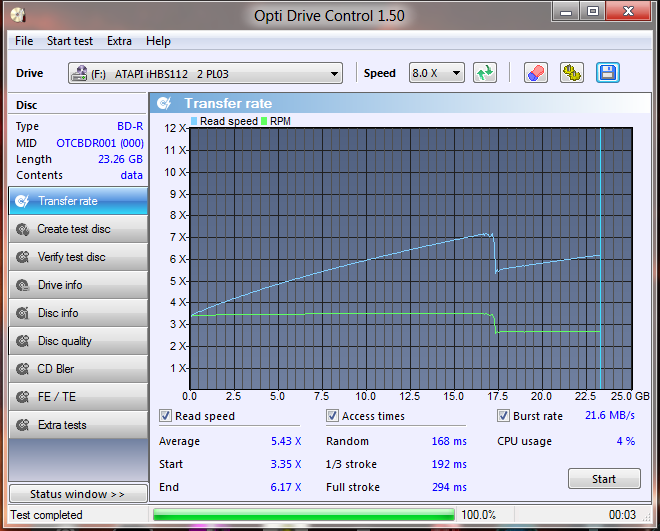Click the 100.0% progress text

point(479,515)
